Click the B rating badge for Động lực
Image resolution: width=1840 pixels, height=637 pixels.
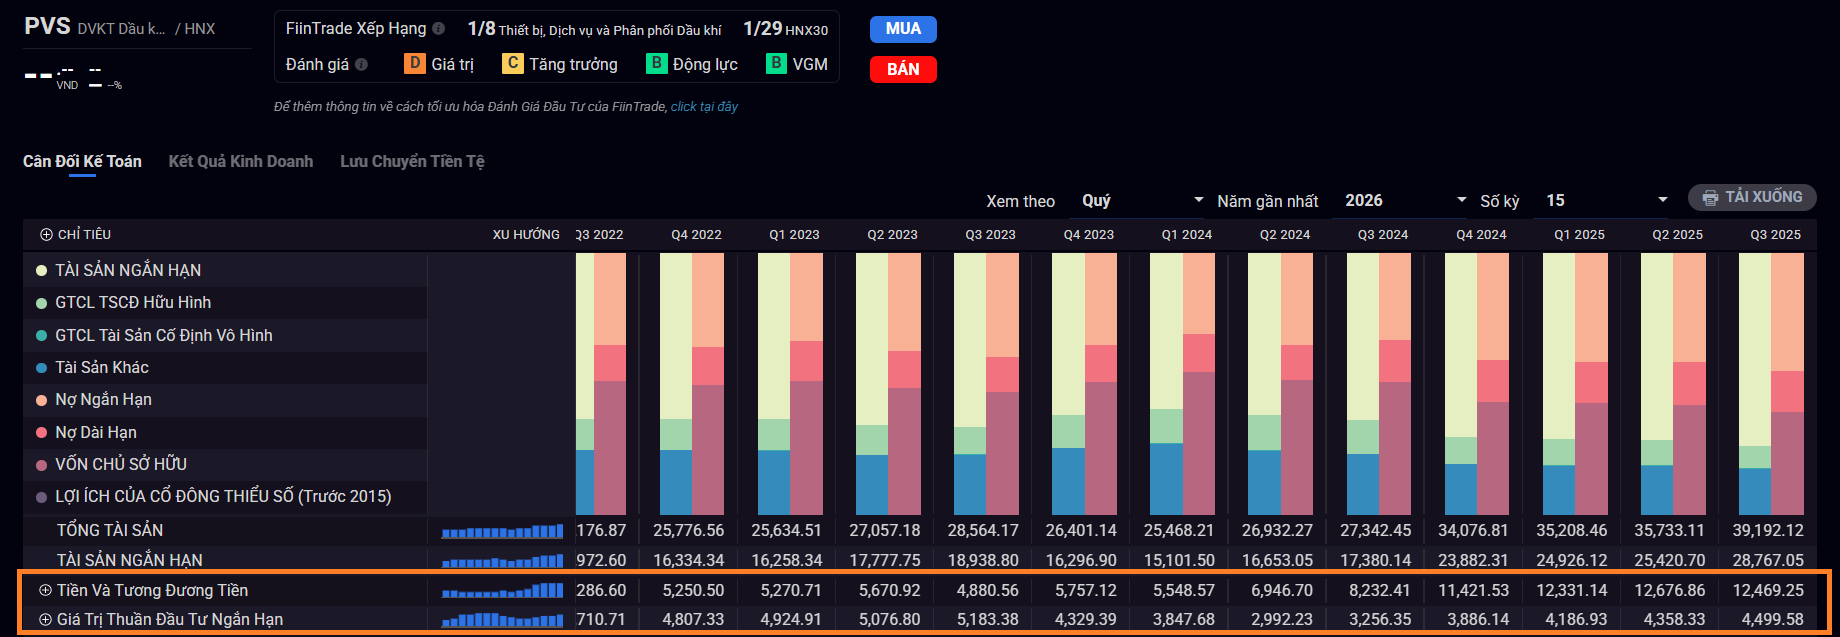656,64
